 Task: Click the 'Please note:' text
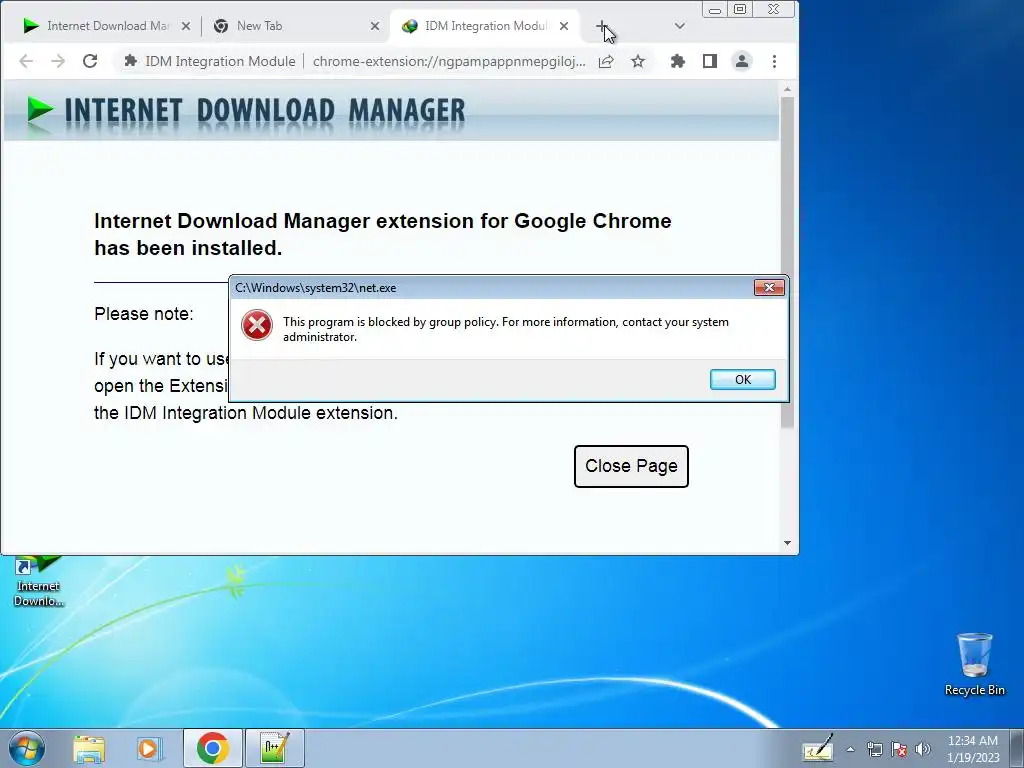point(144,314)
